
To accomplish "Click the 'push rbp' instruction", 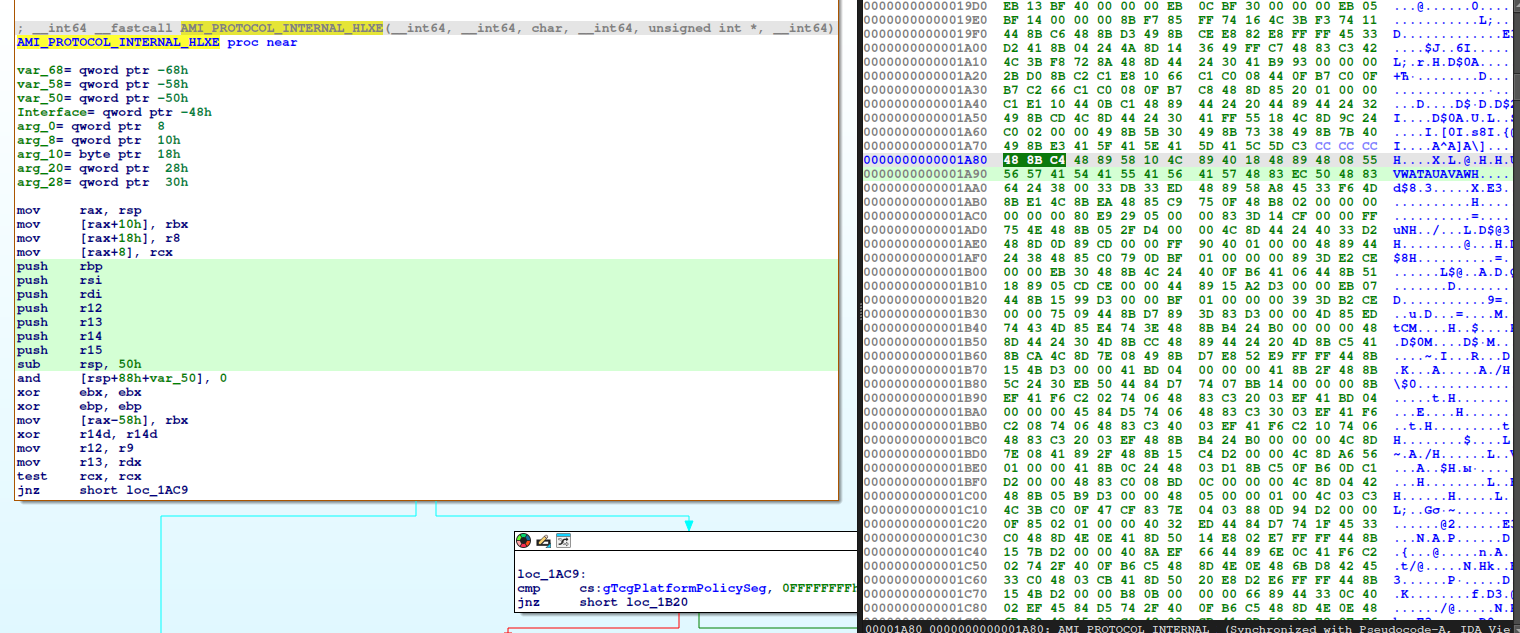I will pyautogui.click(x=60, y=267).
